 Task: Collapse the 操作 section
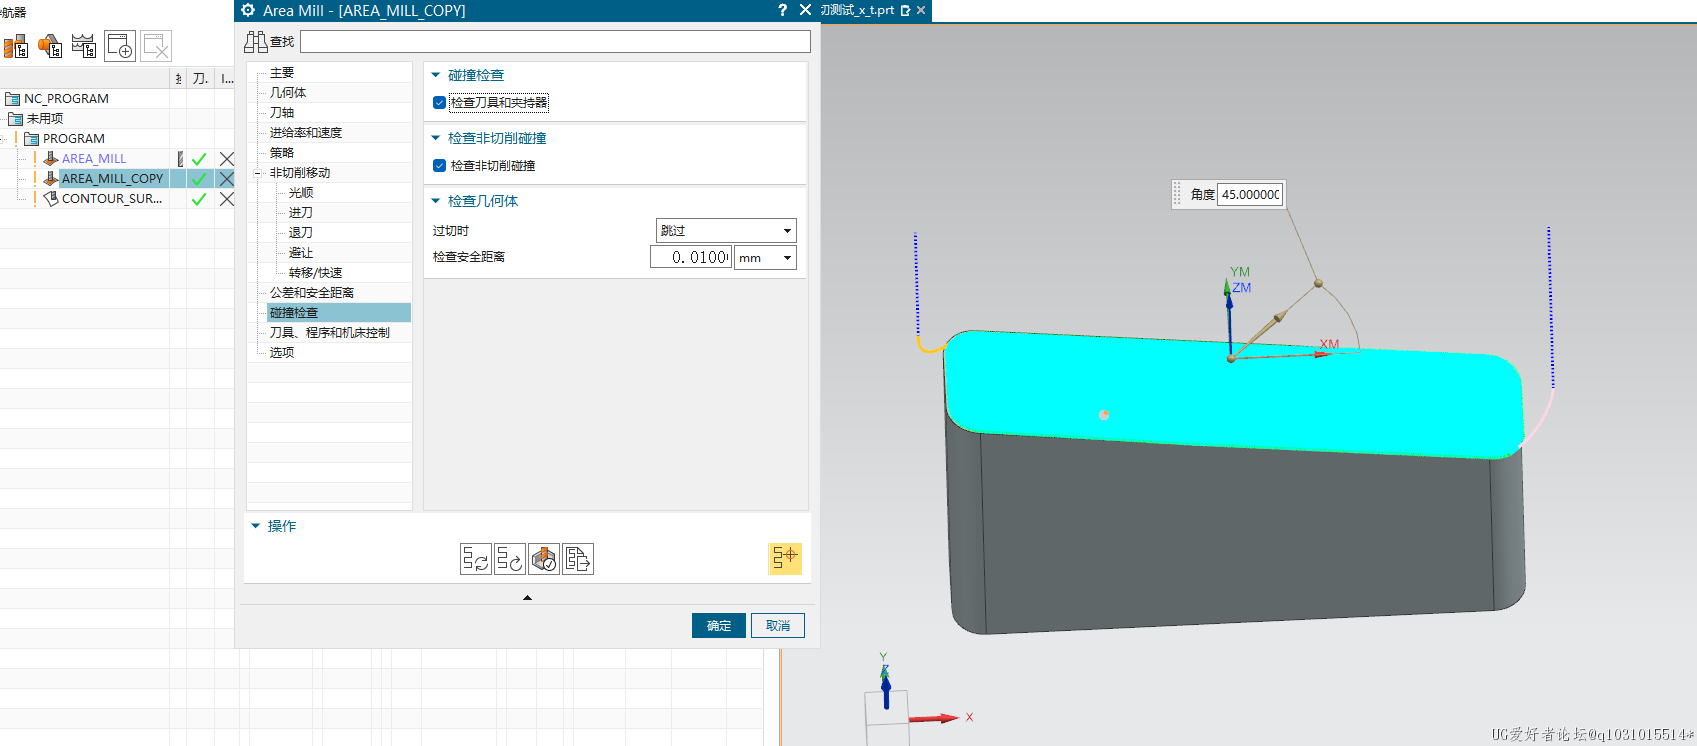(x=256, y=526)
